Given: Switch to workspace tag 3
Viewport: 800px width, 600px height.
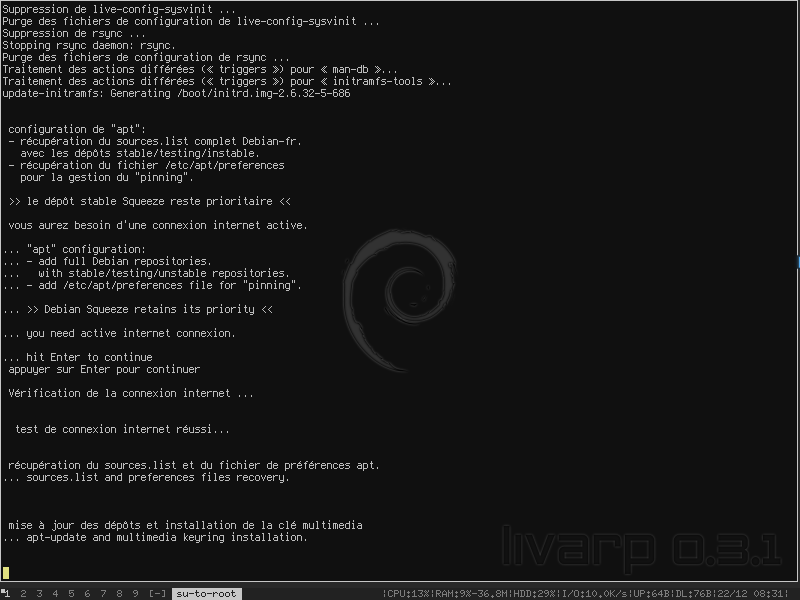Looking at the screenshot, I should coord(39,593).
